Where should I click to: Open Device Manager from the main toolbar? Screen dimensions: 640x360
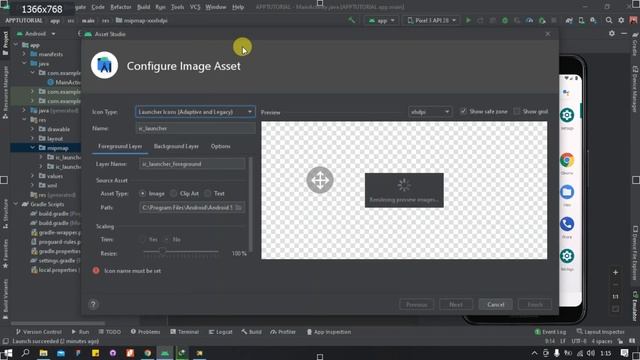pyautogui.click(x=581, y=20)
